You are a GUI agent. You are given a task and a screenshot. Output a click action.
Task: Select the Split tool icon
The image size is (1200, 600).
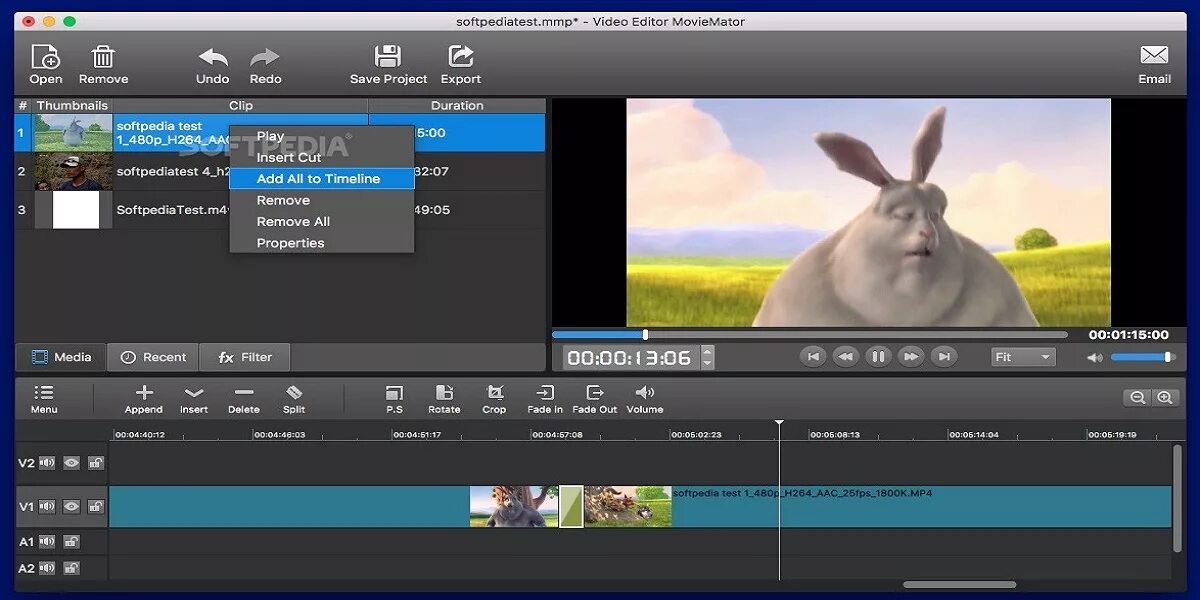(x=294, y=393)
